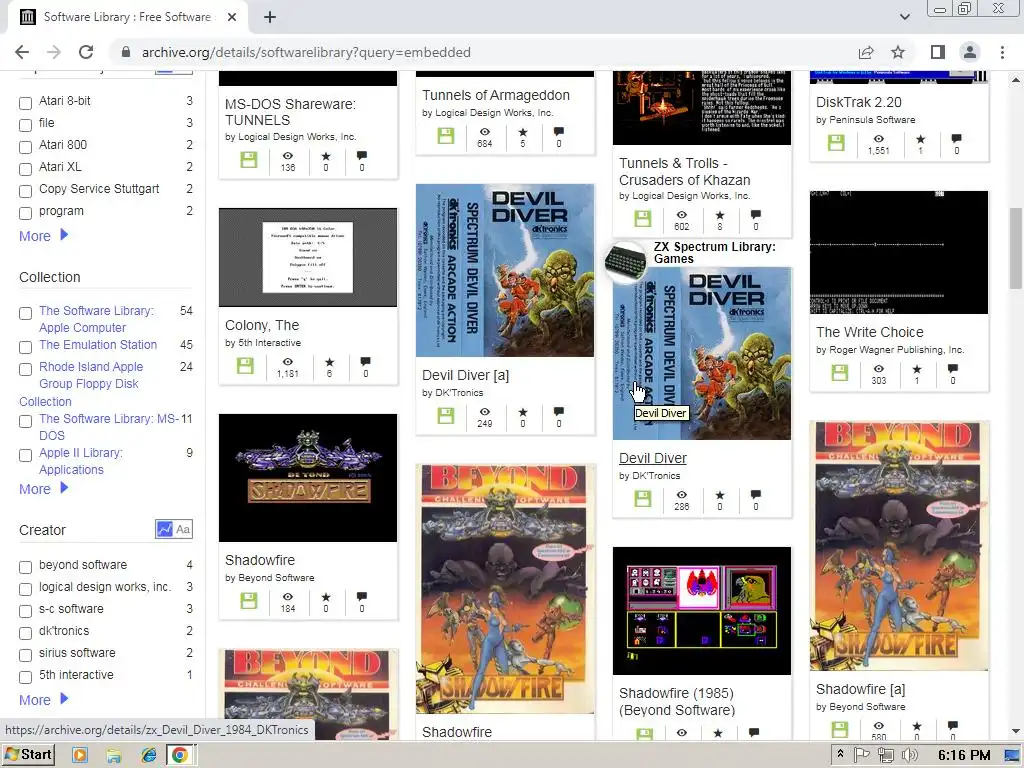This screenshot has height=768, width=1024.
Task: Check the sirius software creator filter
Action: [x=25, y=655]
